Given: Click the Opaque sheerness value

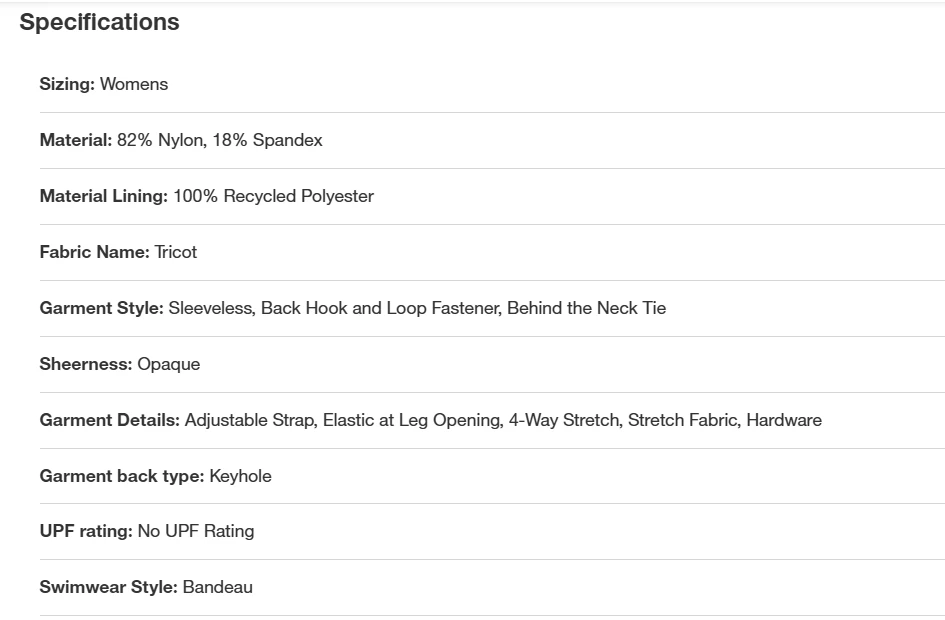Looking at the screenshot, I should pos(169,364).
